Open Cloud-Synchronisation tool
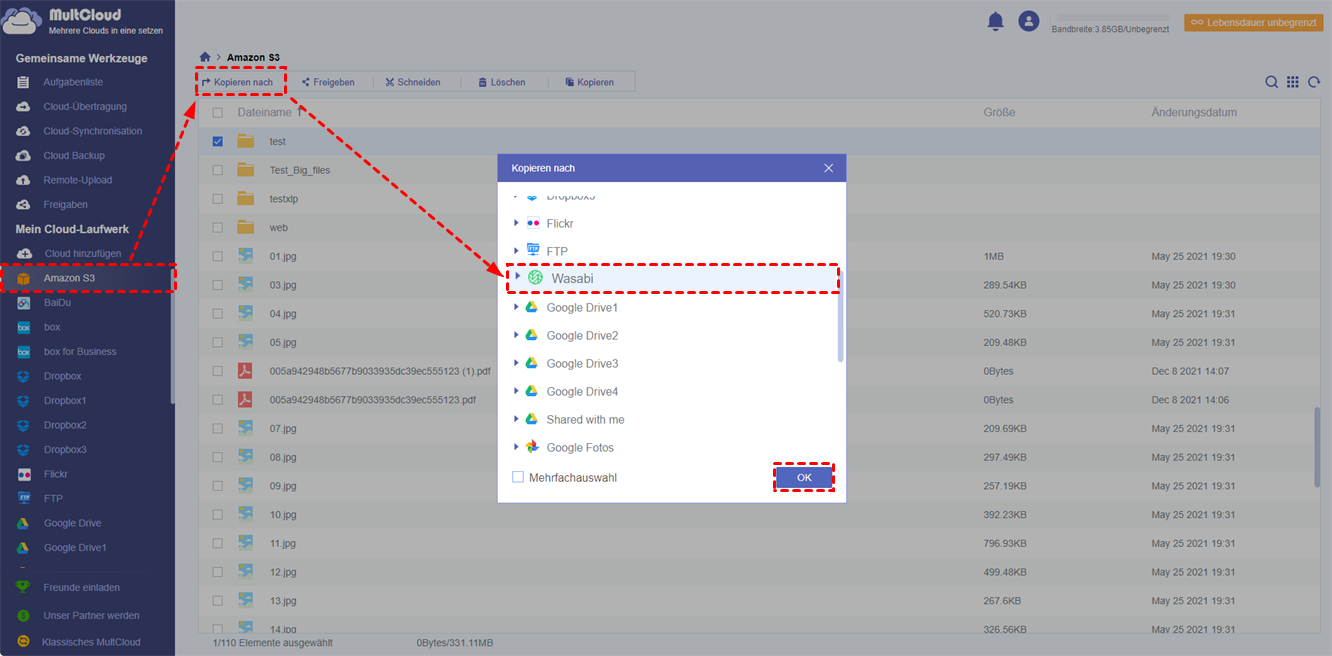Image resolution: width=1332 pixels, height=656 pixels. 93,131
